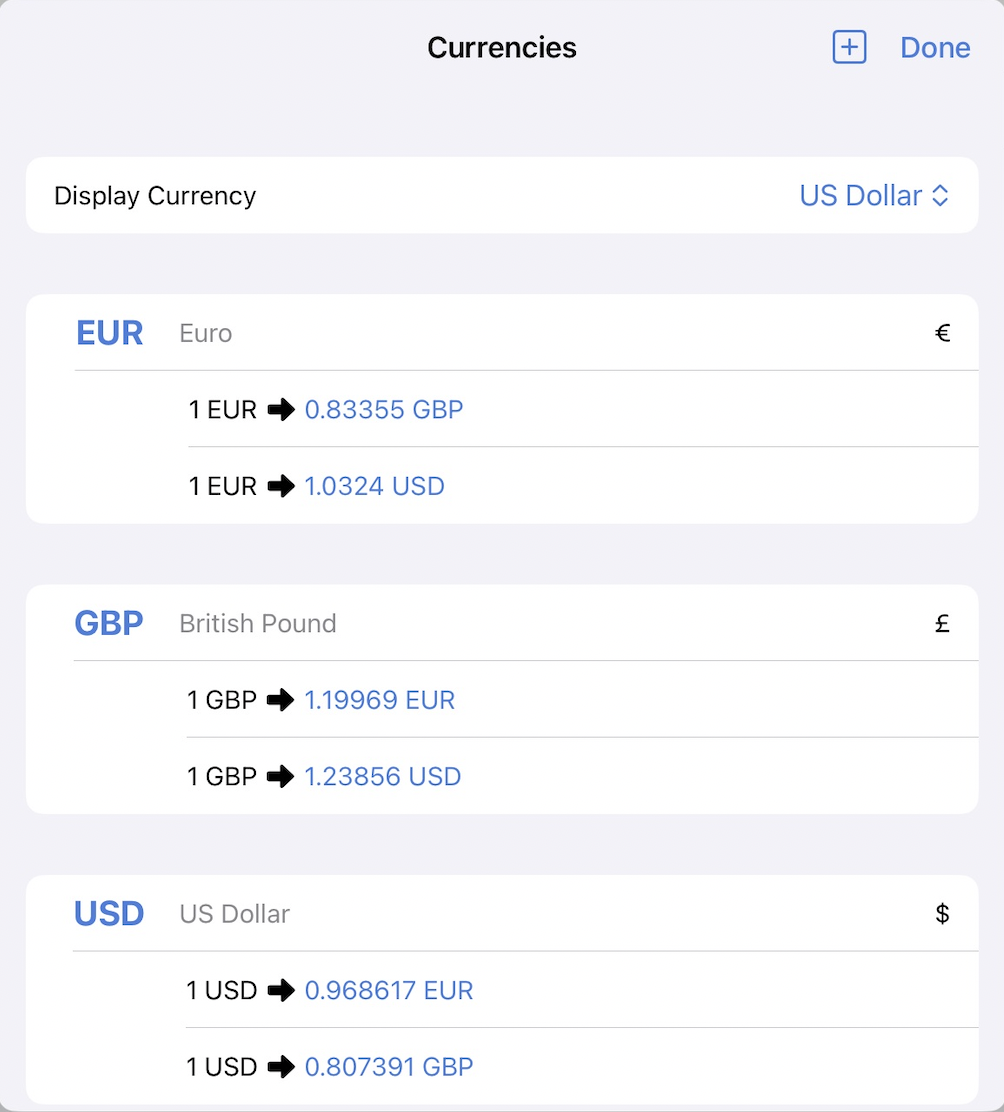Click the British Pound name field
This screenshot has width=1004, height=1112.
click(258, 624)
